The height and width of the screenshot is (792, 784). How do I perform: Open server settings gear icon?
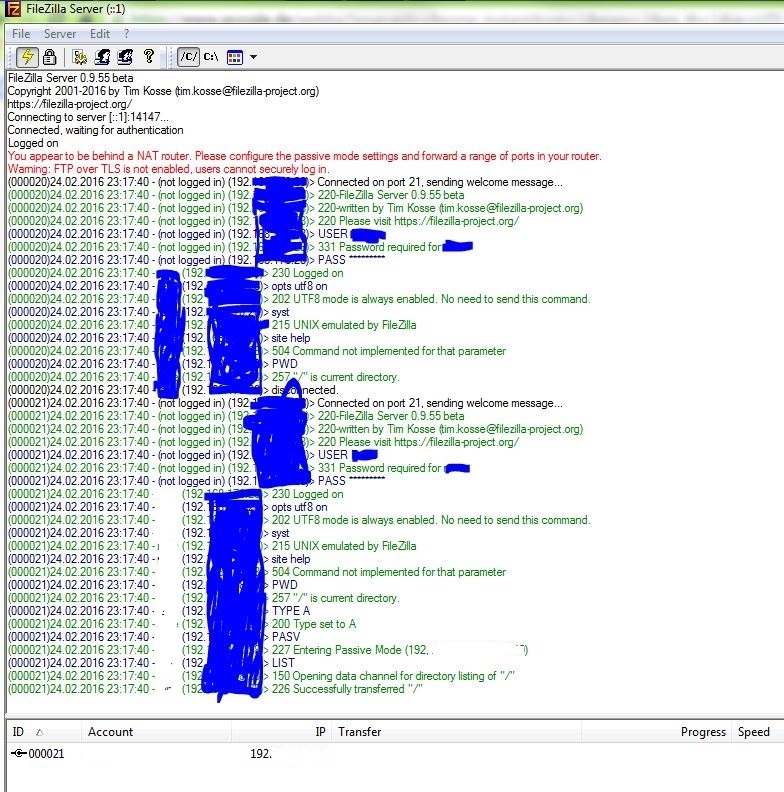pos(79,57)
